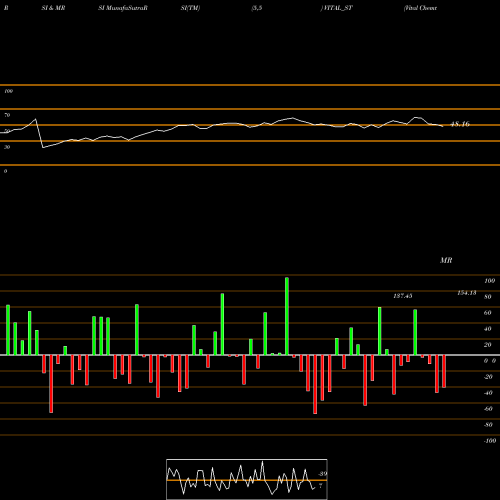
Task: Click the 'SI & MR' header text
Action: point(53,8)
